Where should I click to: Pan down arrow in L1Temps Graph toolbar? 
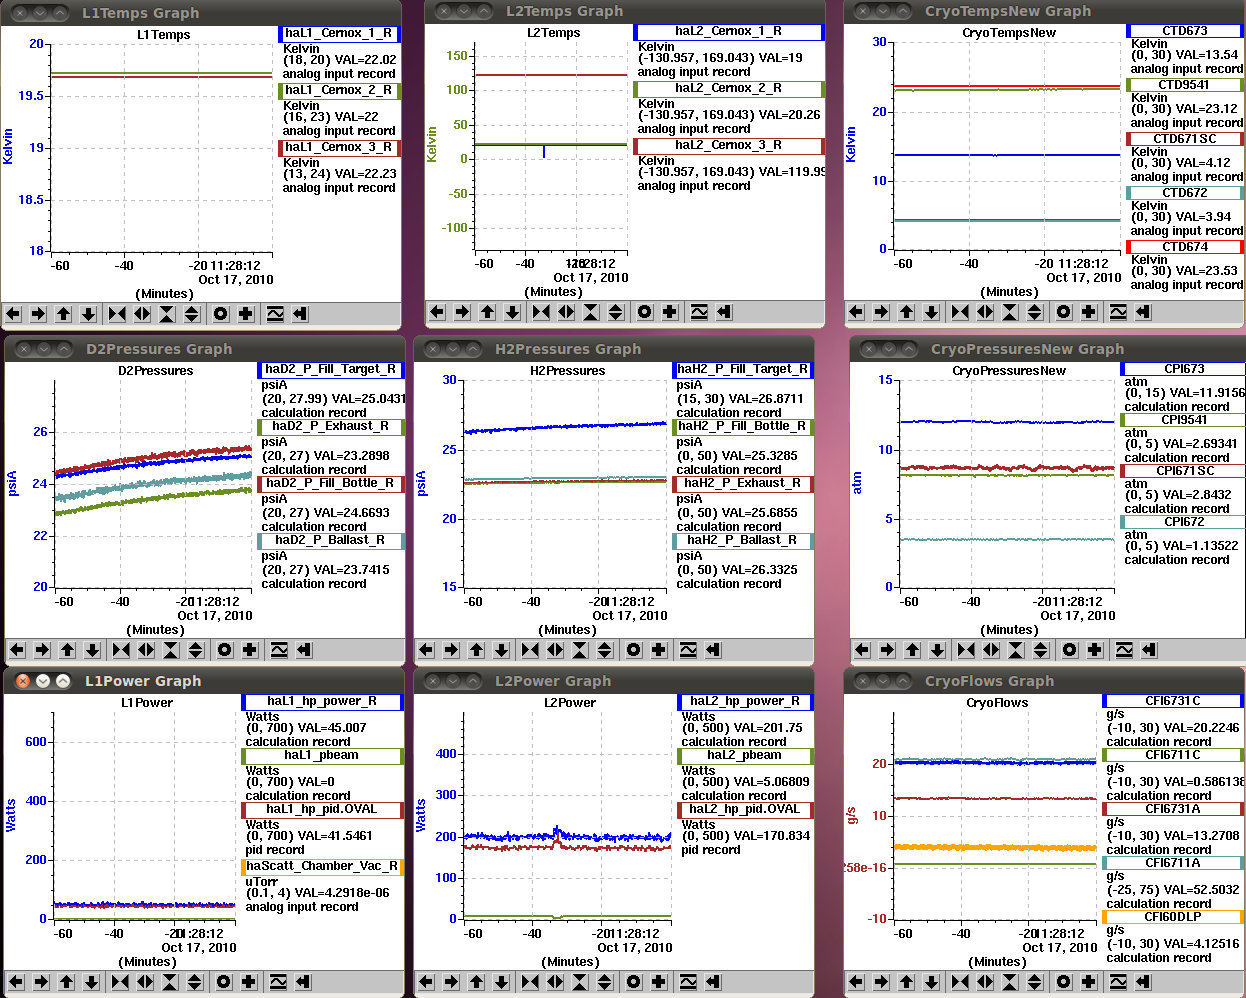[x=88, y=314]
